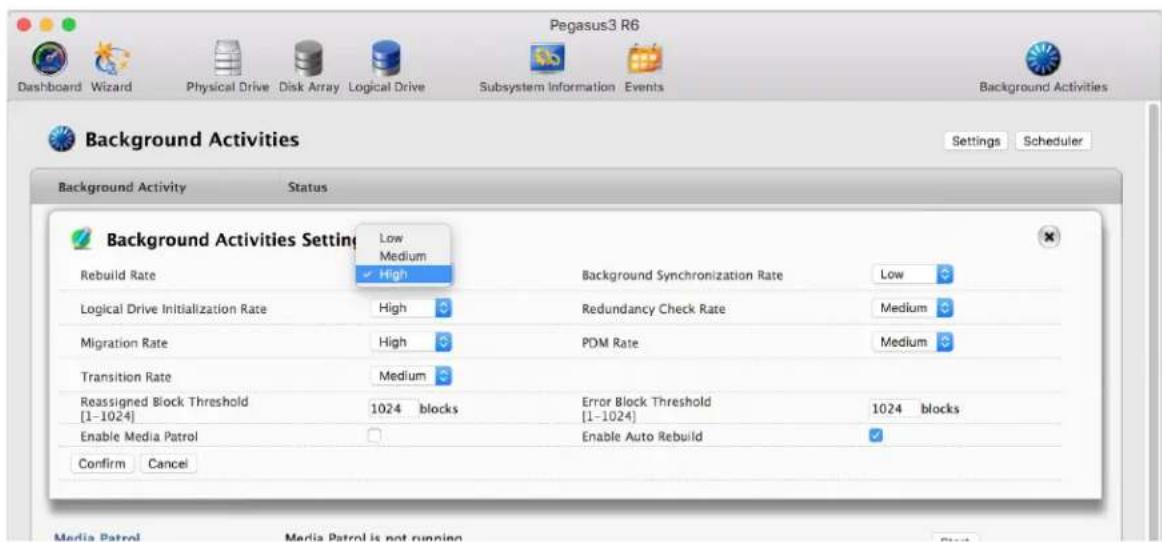Open the PDM Rate dropdown
Viewport: 1162px width, 542px height.
(912, 343)
